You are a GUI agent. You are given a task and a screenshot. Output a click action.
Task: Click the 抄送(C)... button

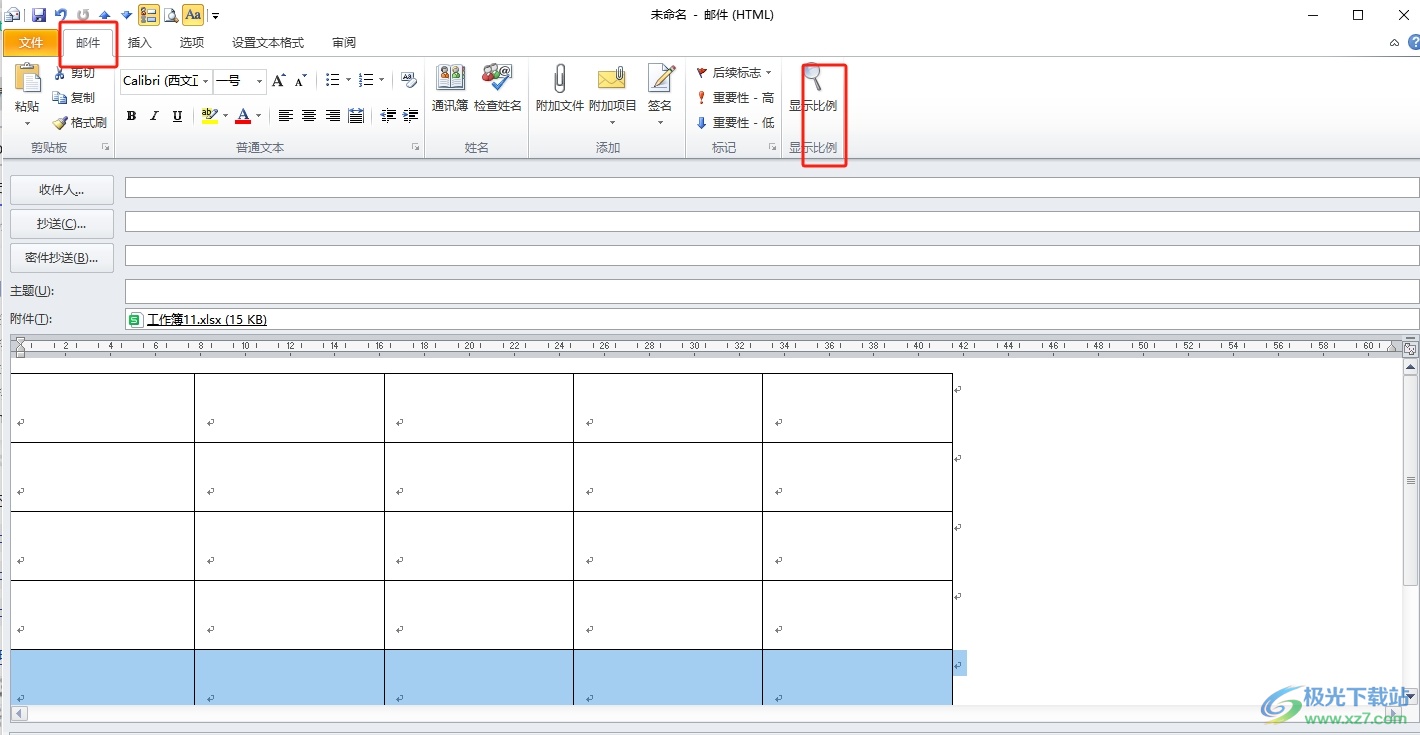pyautogui.click(x=62, y=224)
